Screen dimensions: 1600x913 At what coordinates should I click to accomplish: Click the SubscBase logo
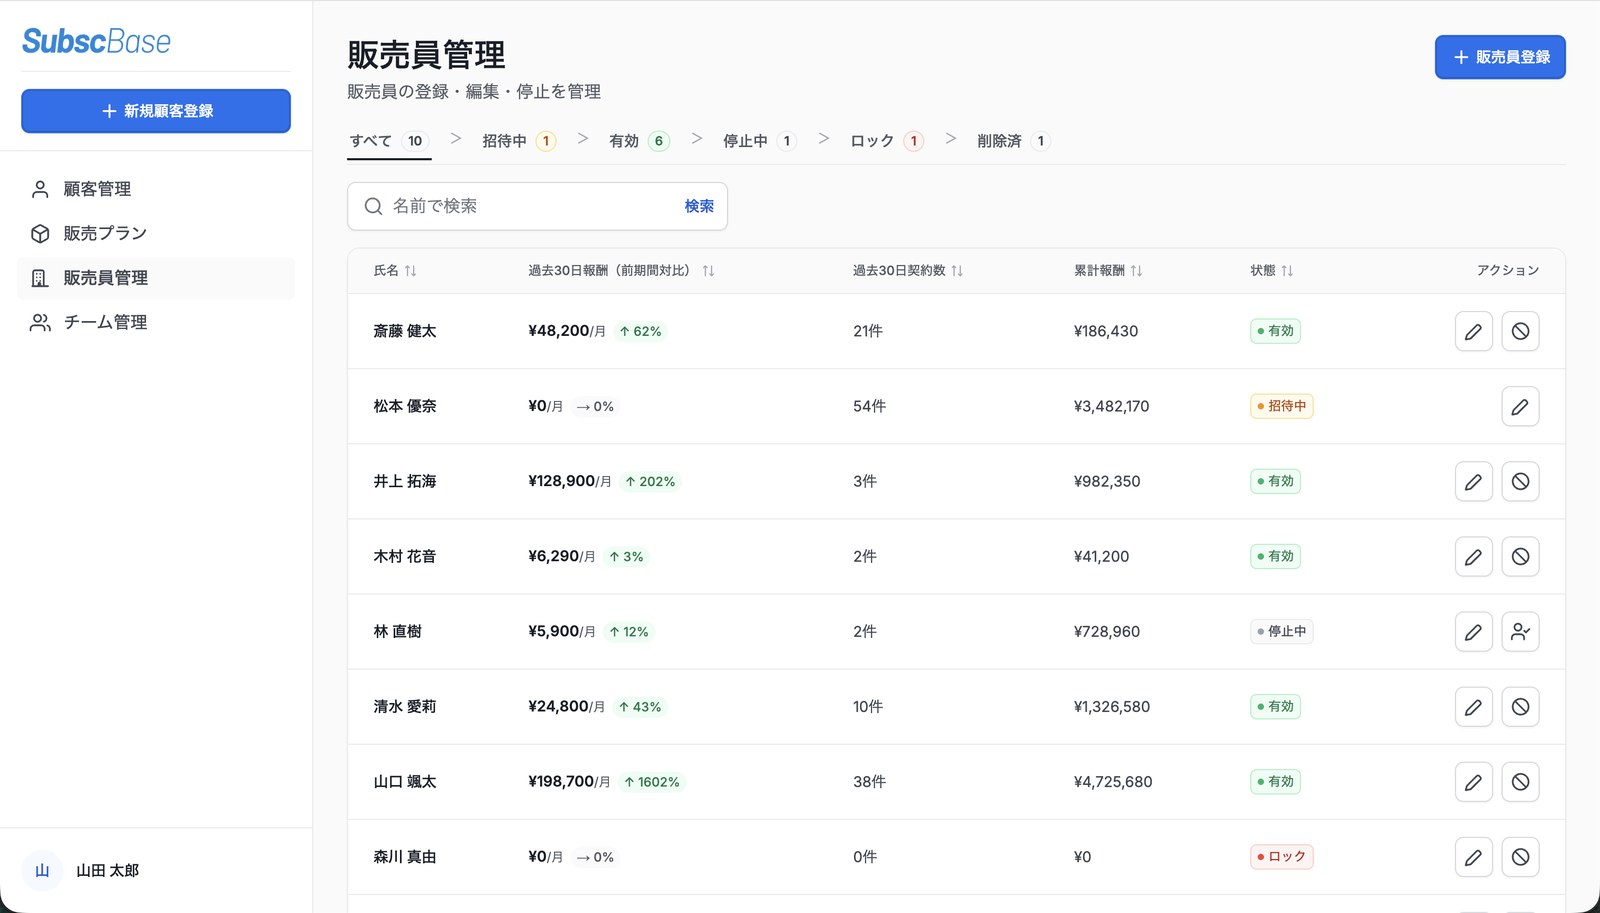pos(96,41)
